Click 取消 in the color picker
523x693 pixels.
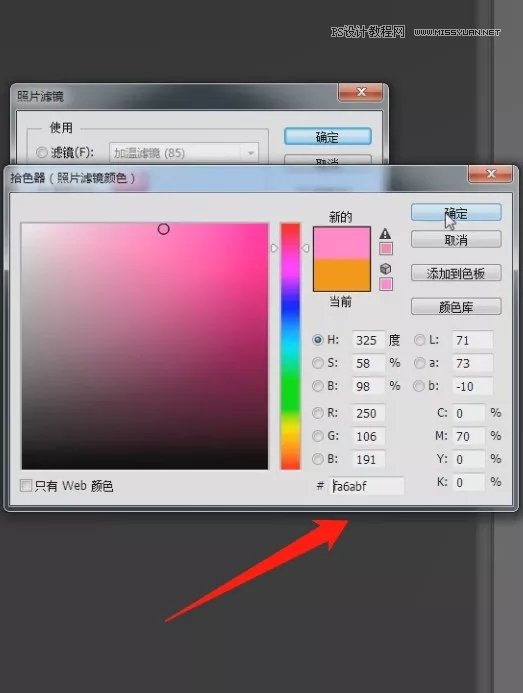pos(456,240)
